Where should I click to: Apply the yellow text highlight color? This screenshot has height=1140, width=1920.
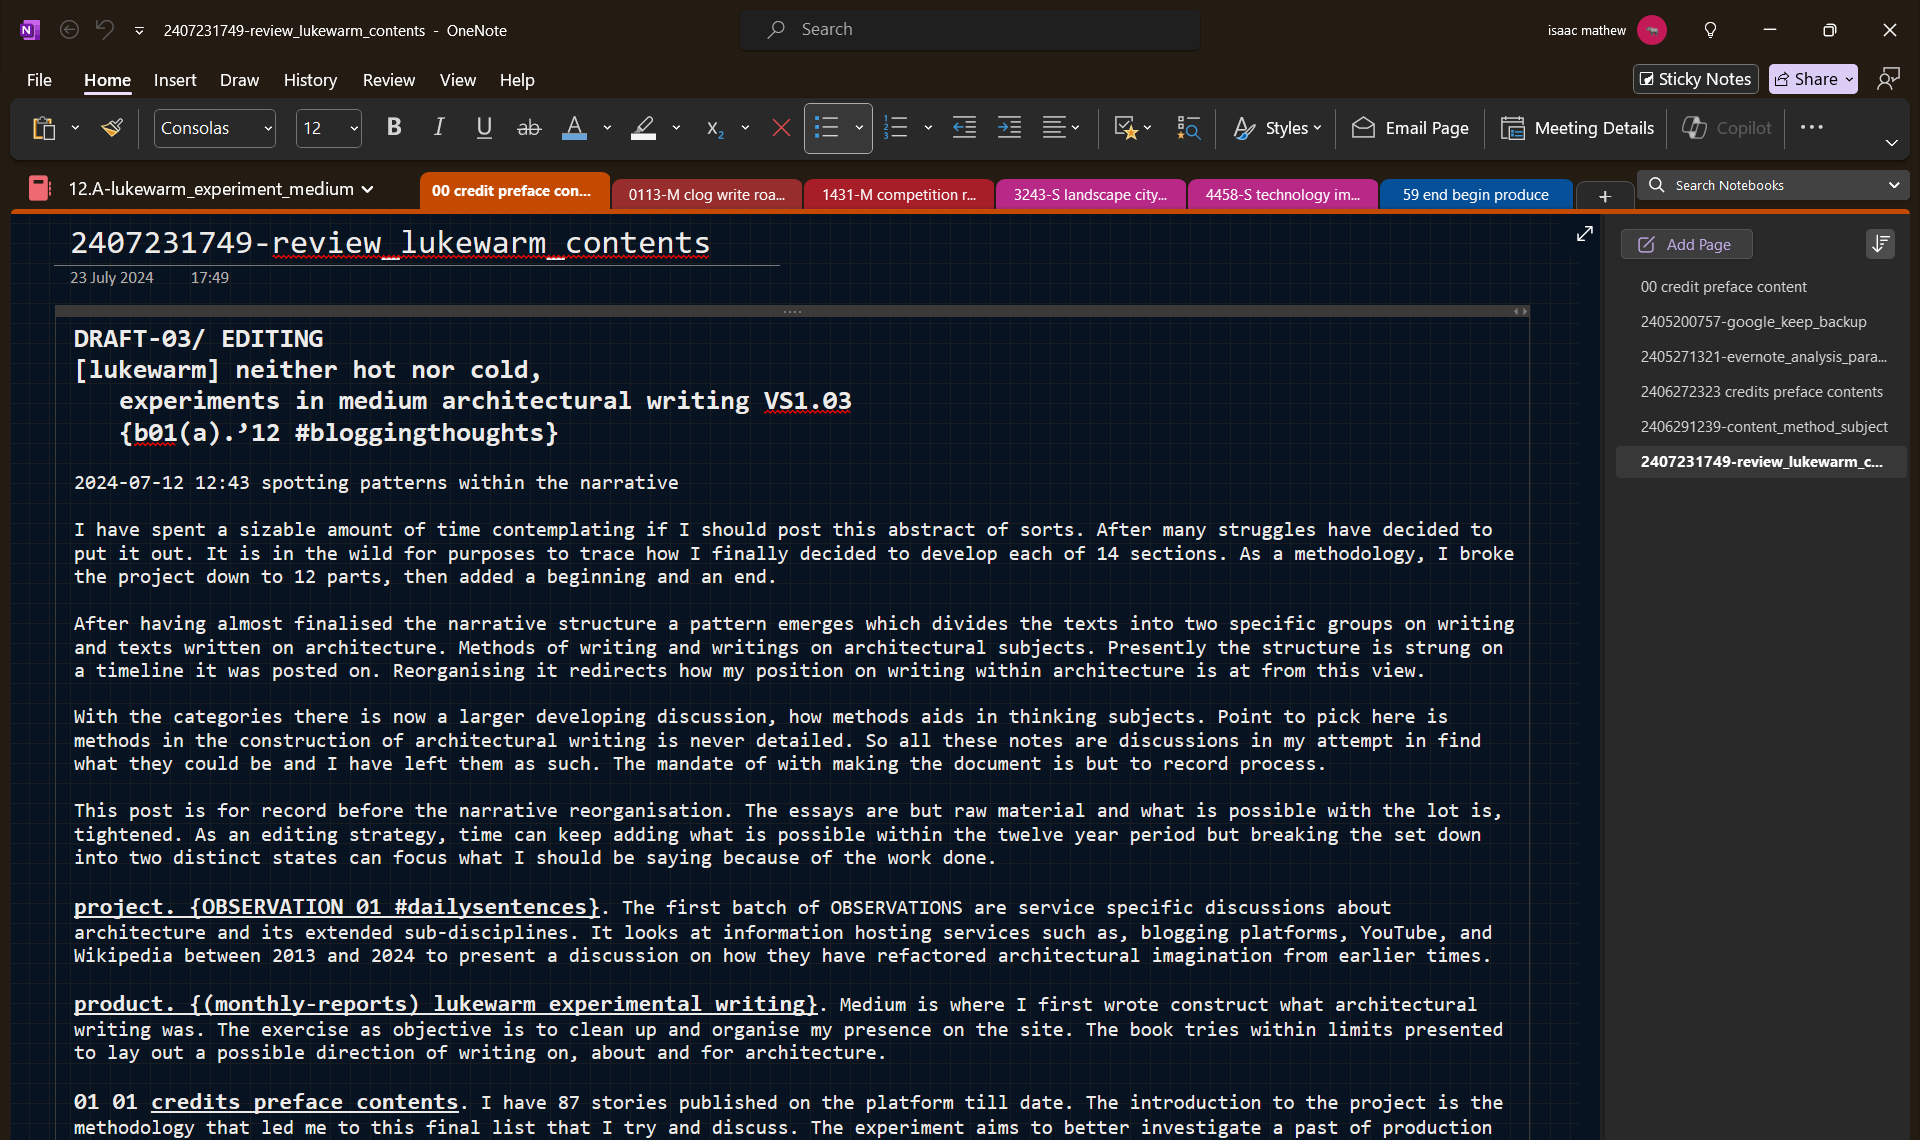click(643, 128)
